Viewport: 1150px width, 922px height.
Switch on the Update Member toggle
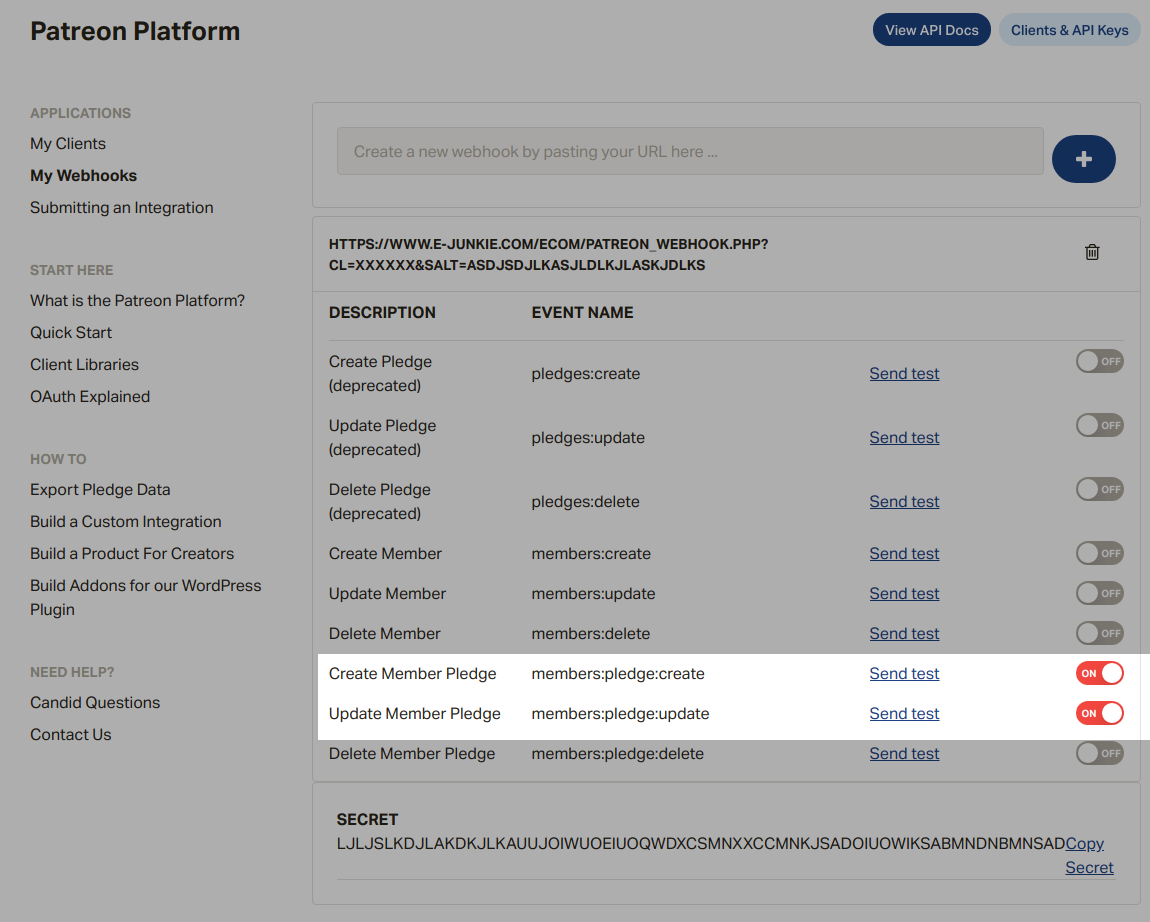[x=1099, y=593]
